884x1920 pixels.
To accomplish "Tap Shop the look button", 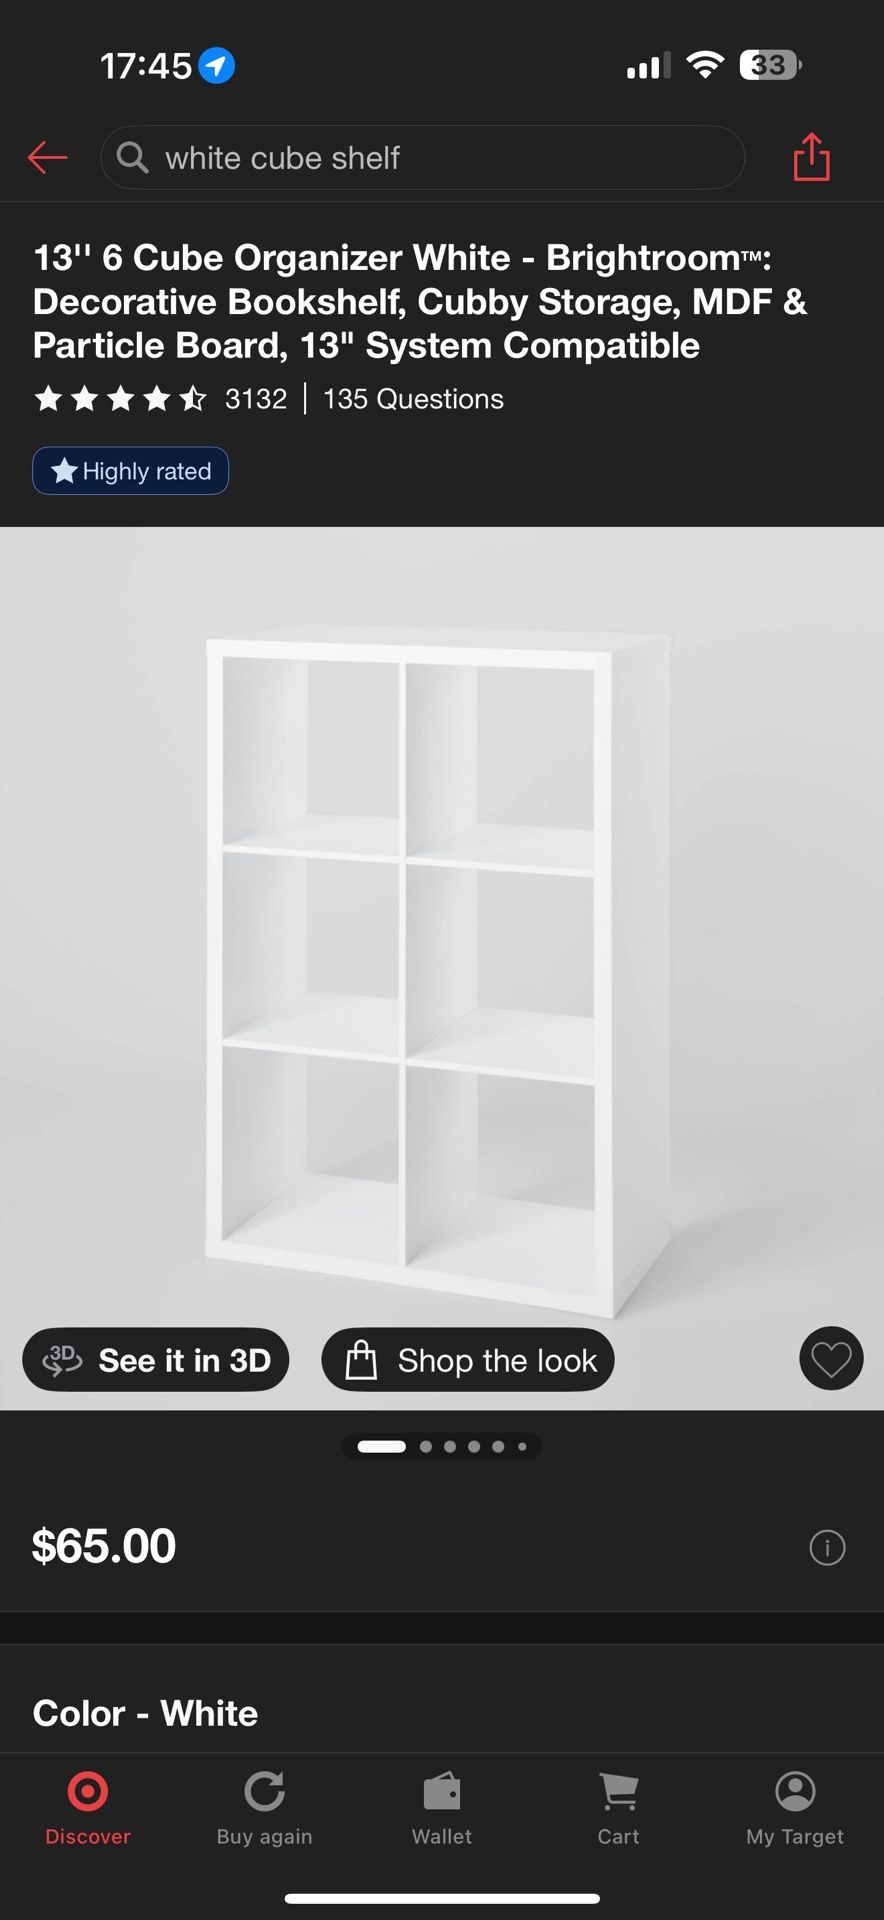I will tap(468, 1360).
